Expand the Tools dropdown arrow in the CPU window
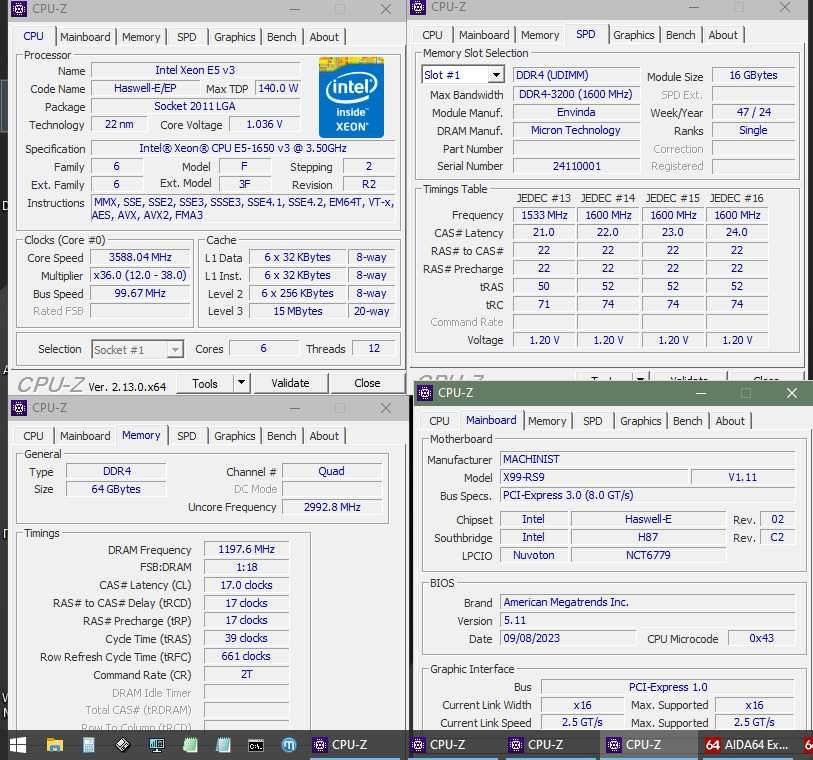 (242, 383)
